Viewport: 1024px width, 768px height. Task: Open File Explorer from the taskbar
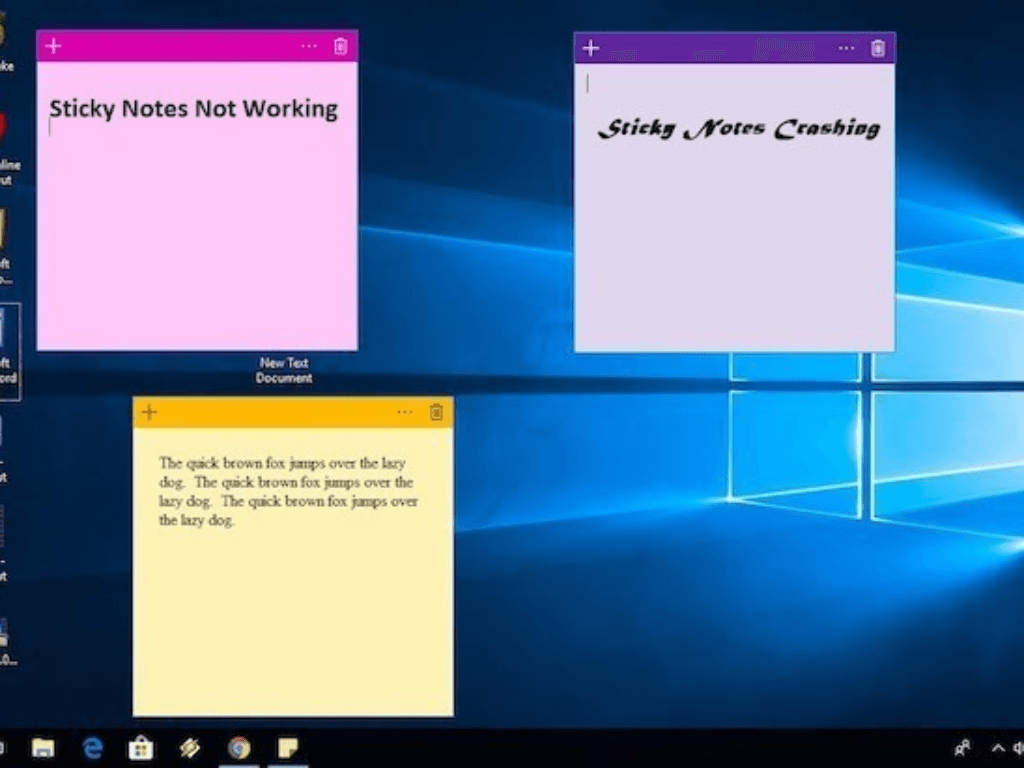click(x=43, y=747)
